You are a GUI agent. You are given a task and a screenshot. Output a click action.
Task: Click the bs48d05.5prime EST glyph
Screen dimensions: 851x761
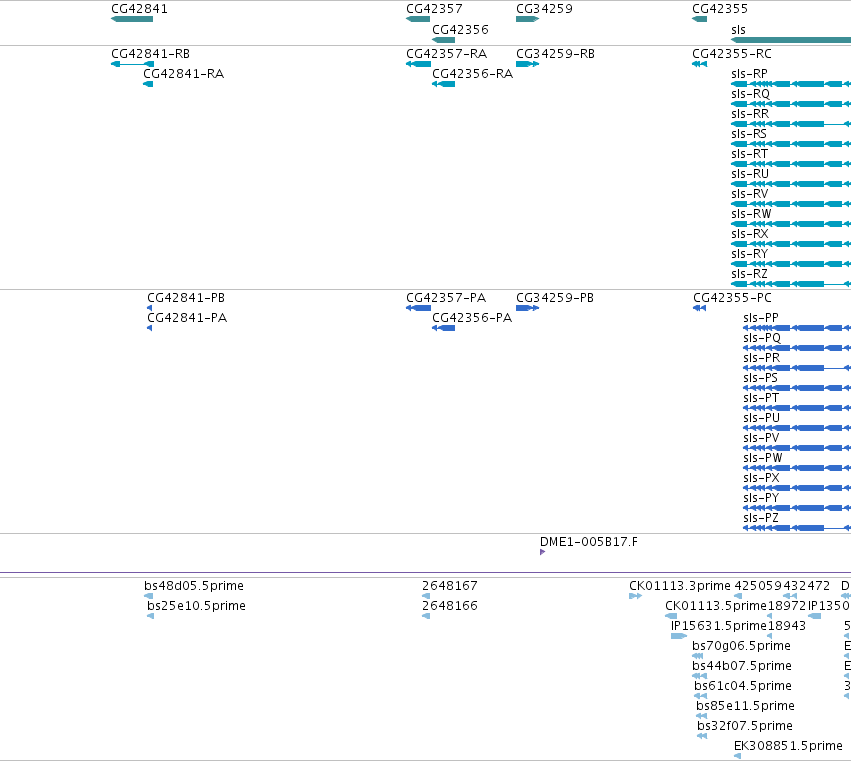[x=149, y=596]
